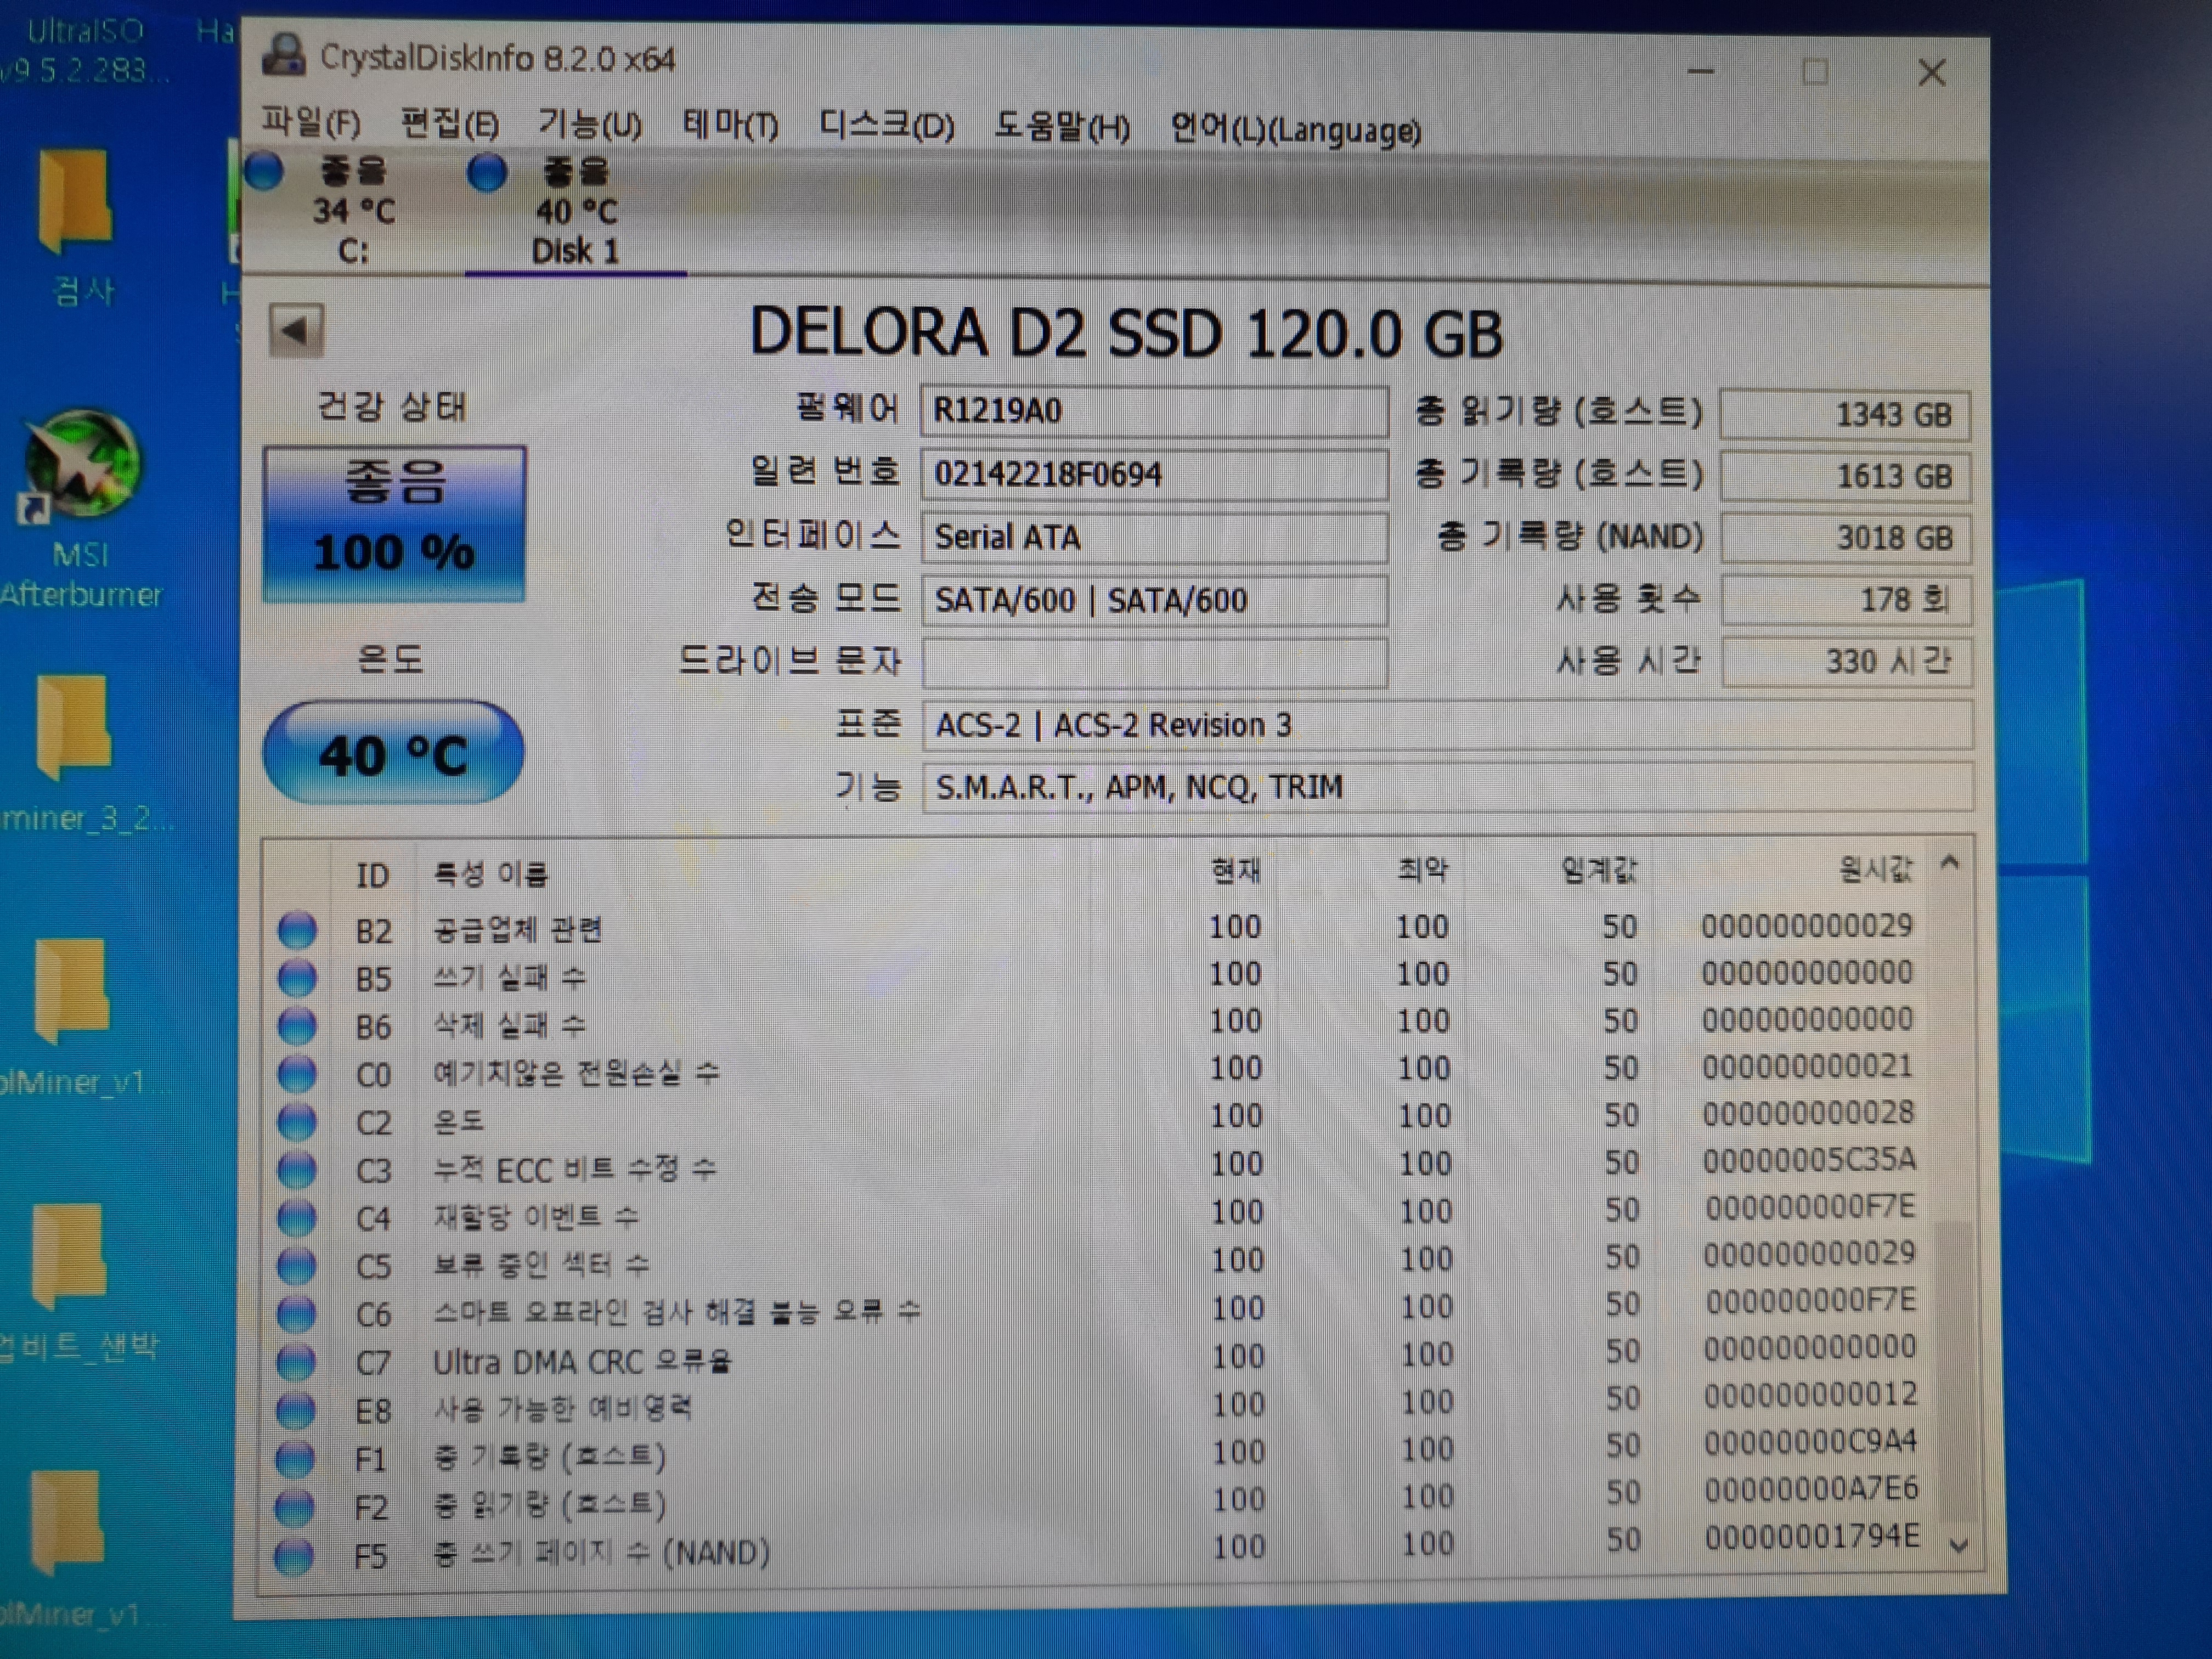Click the status circle of attribute F5

coord(294,1555)
